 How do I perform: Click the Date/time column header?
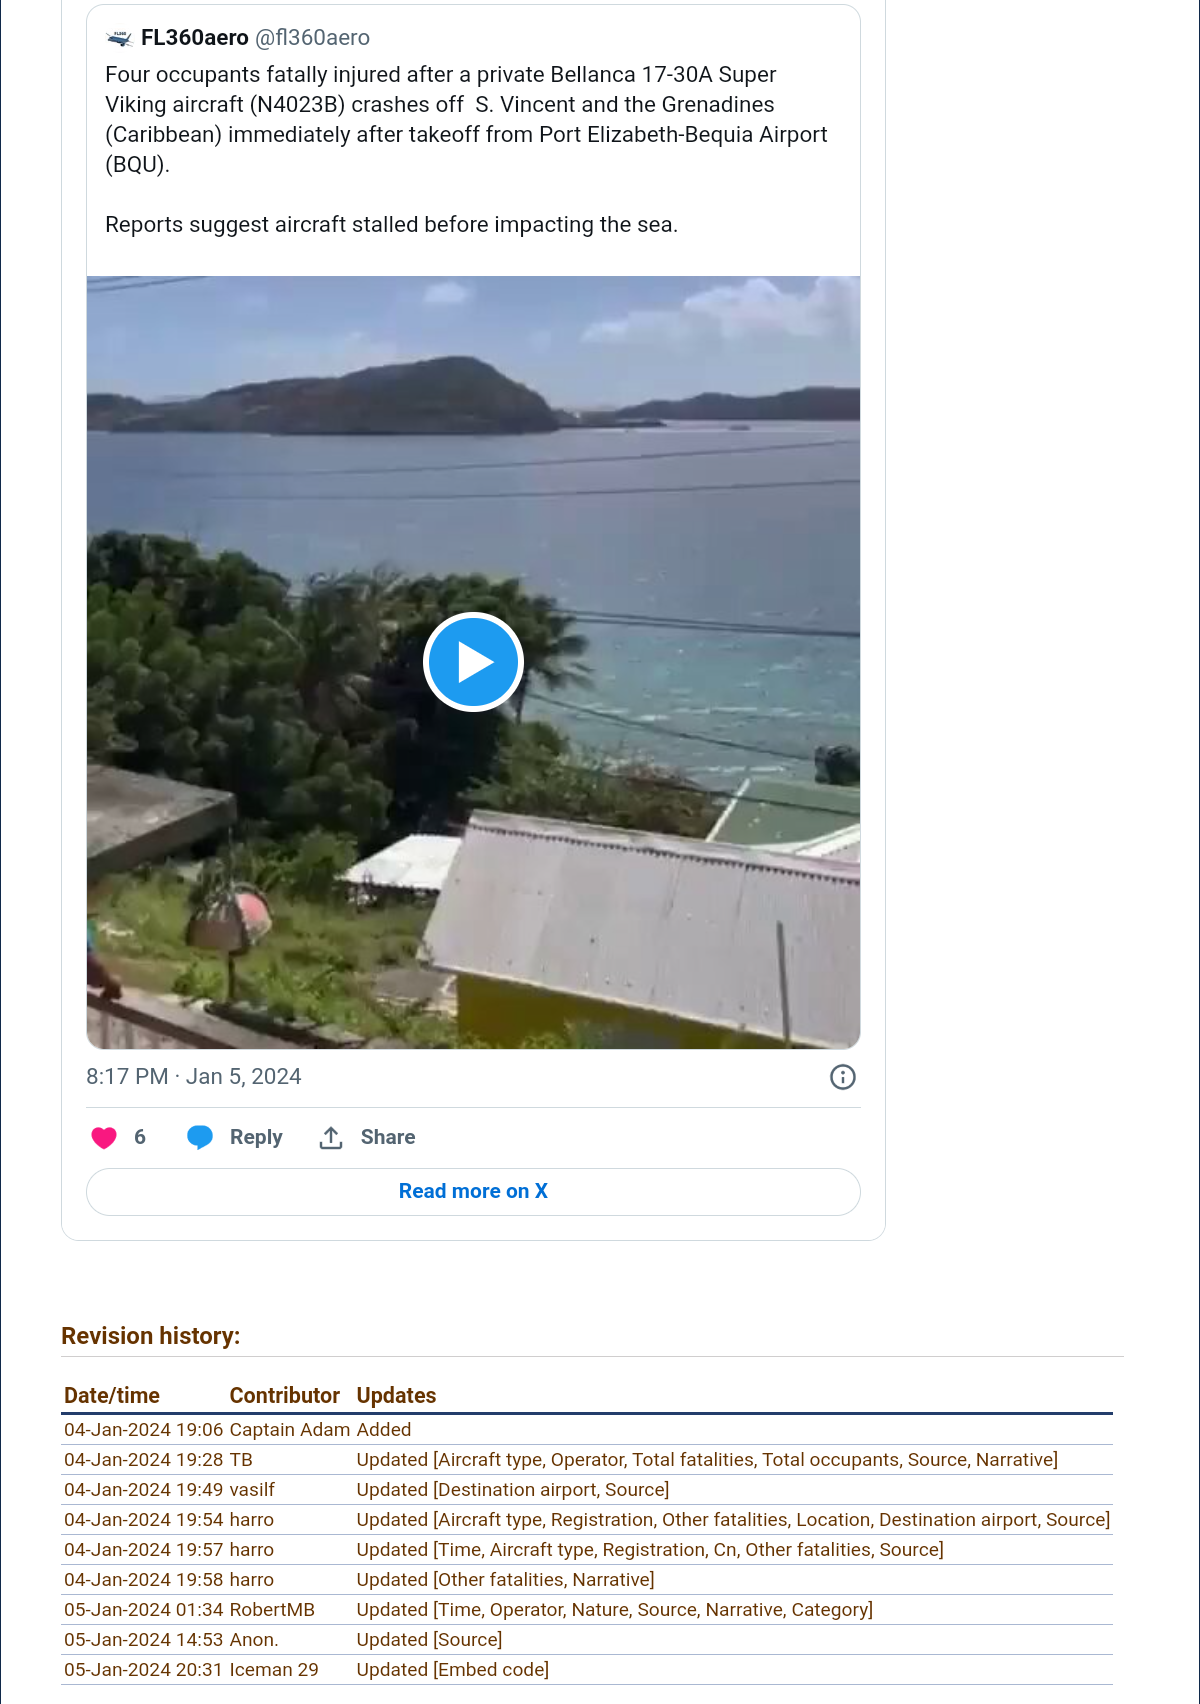pyautogui.click(x=112, y=1395)
